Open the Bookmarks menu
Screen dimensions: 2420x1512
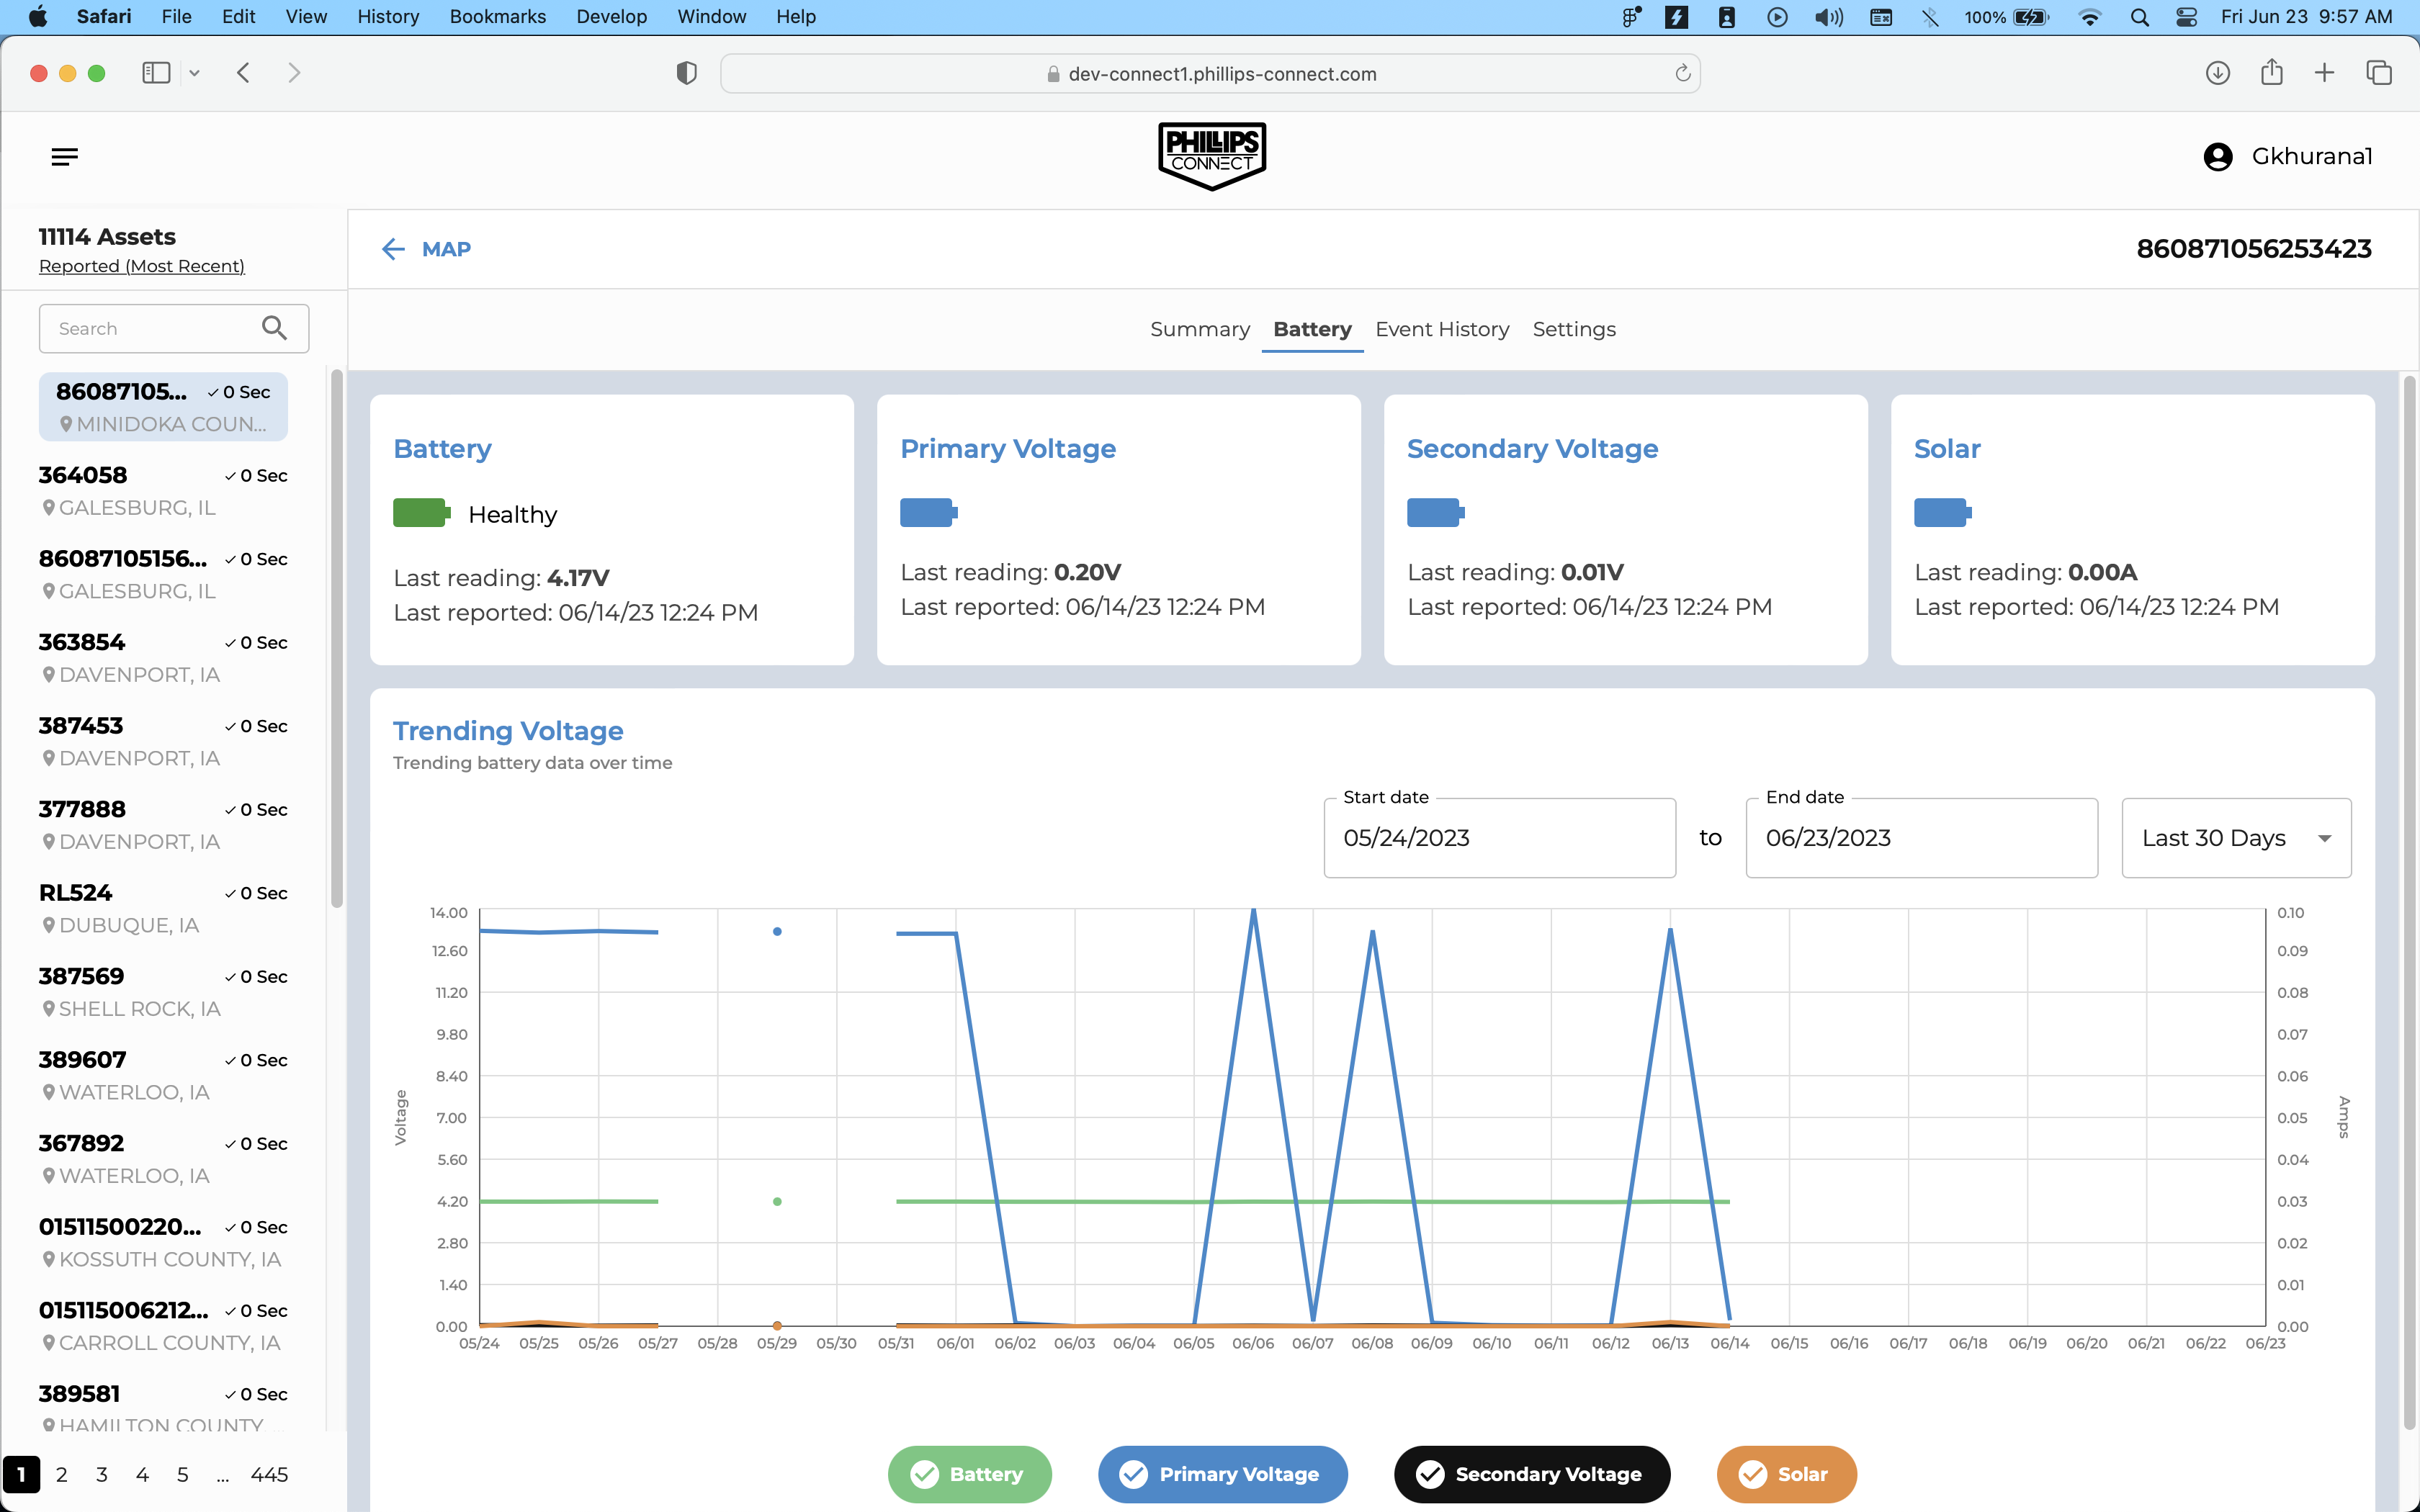pos(497,17)
